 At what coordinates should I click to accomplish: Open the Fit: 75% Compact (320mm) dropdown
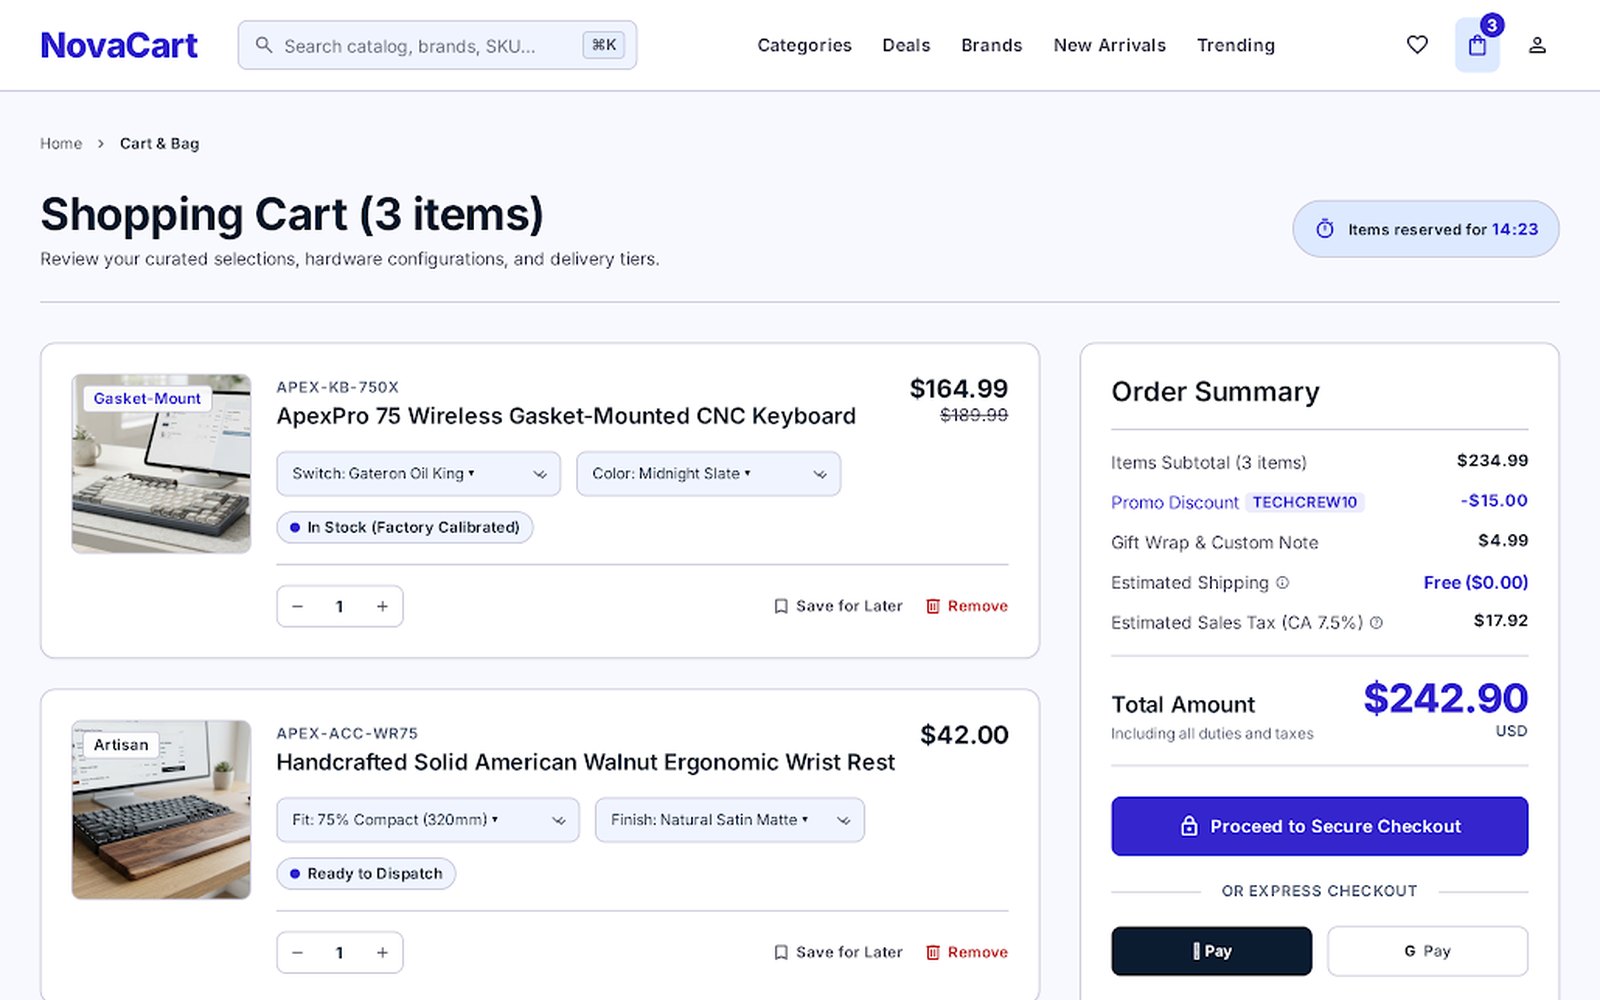(428, 820)
